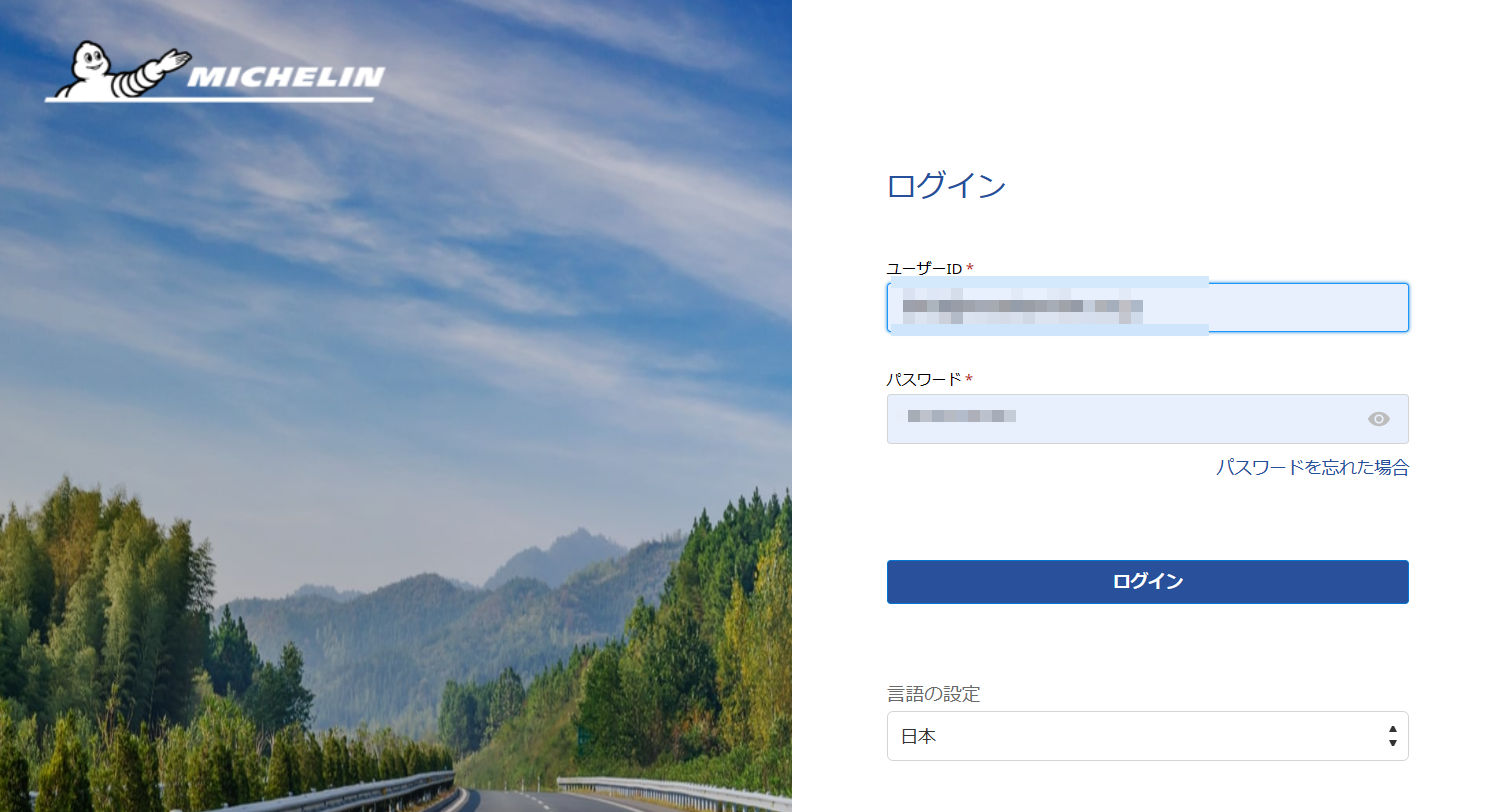The width and height of the screenshot is (1488, 812).
Task: Click the language selector arrows
Action: [1393, 737]
